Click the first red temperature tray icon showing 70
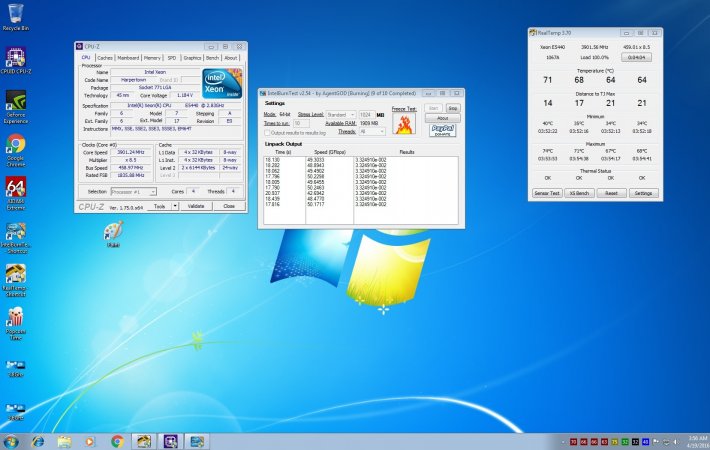 tap(573, 442)
